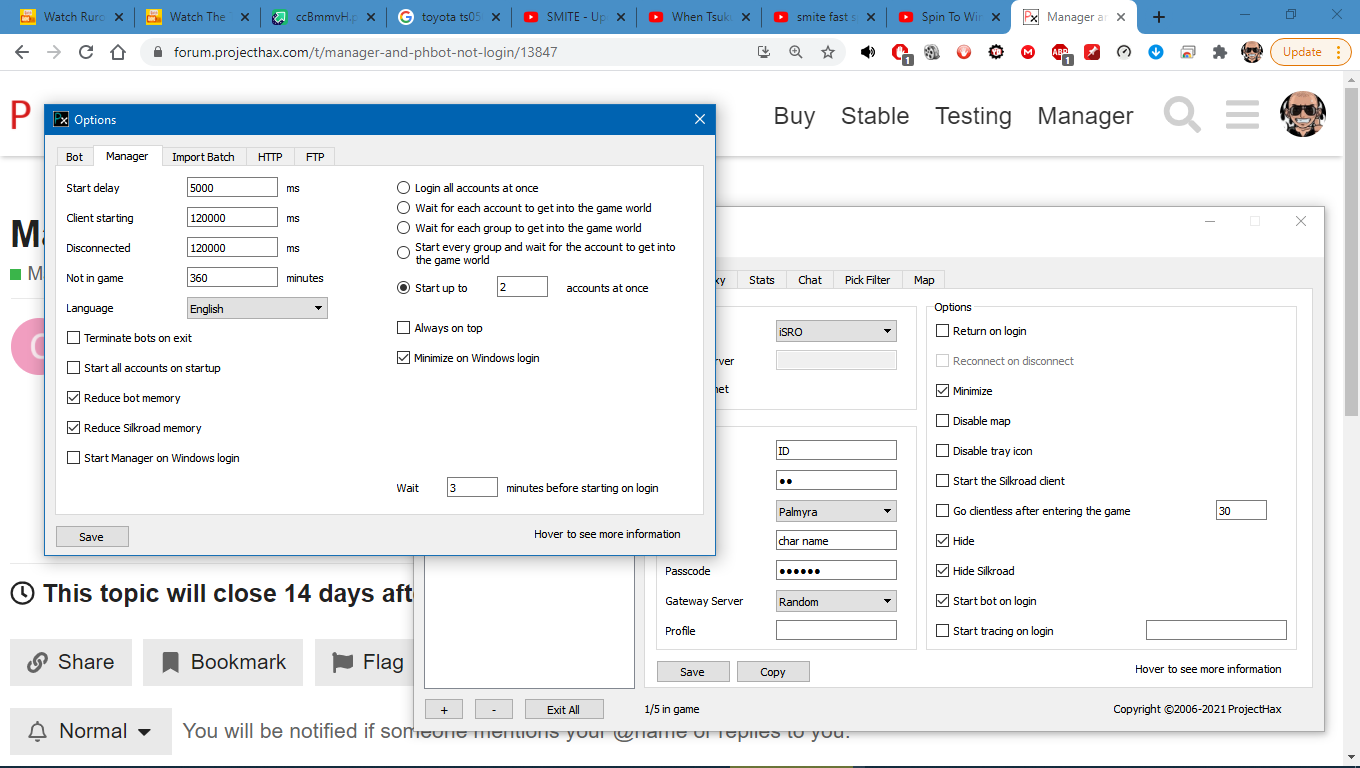Go to the browser home icon
This screenshot has height=768, width=1360.
point(118,52)
